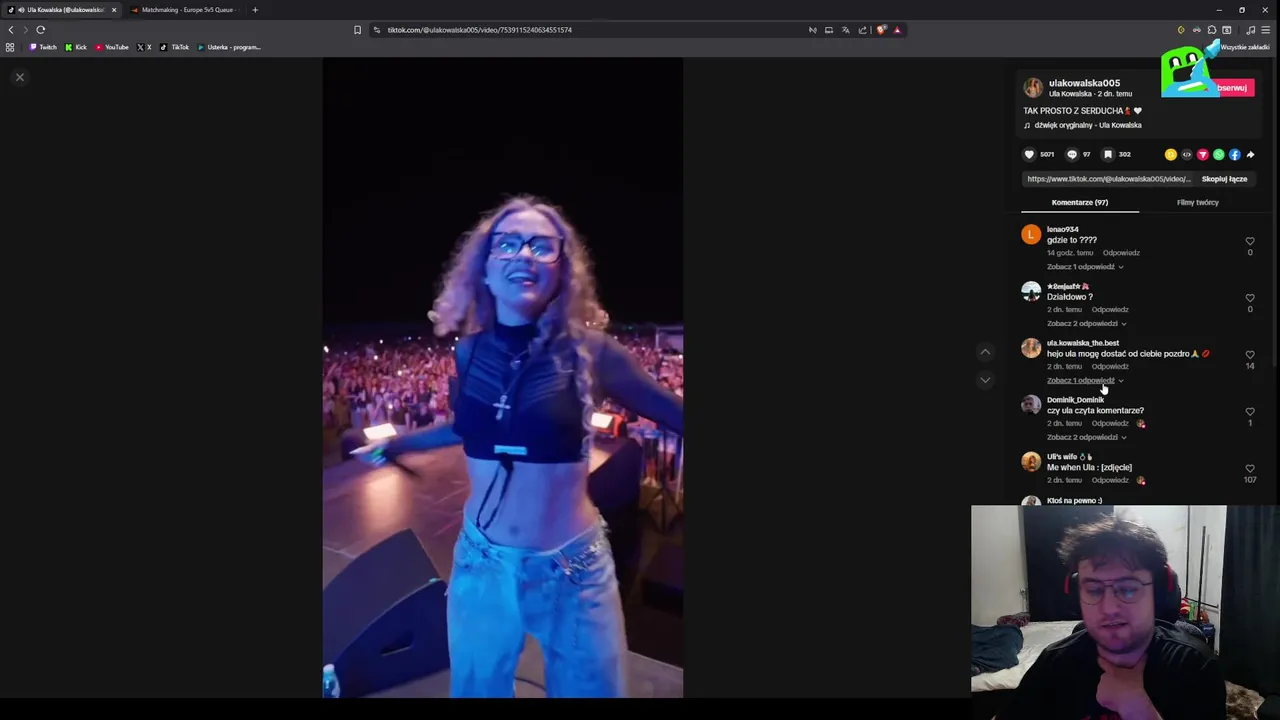Click the translate page icon
Image resolution: width=1280 pixels, height=720 pixels.
tap(845, 30)
